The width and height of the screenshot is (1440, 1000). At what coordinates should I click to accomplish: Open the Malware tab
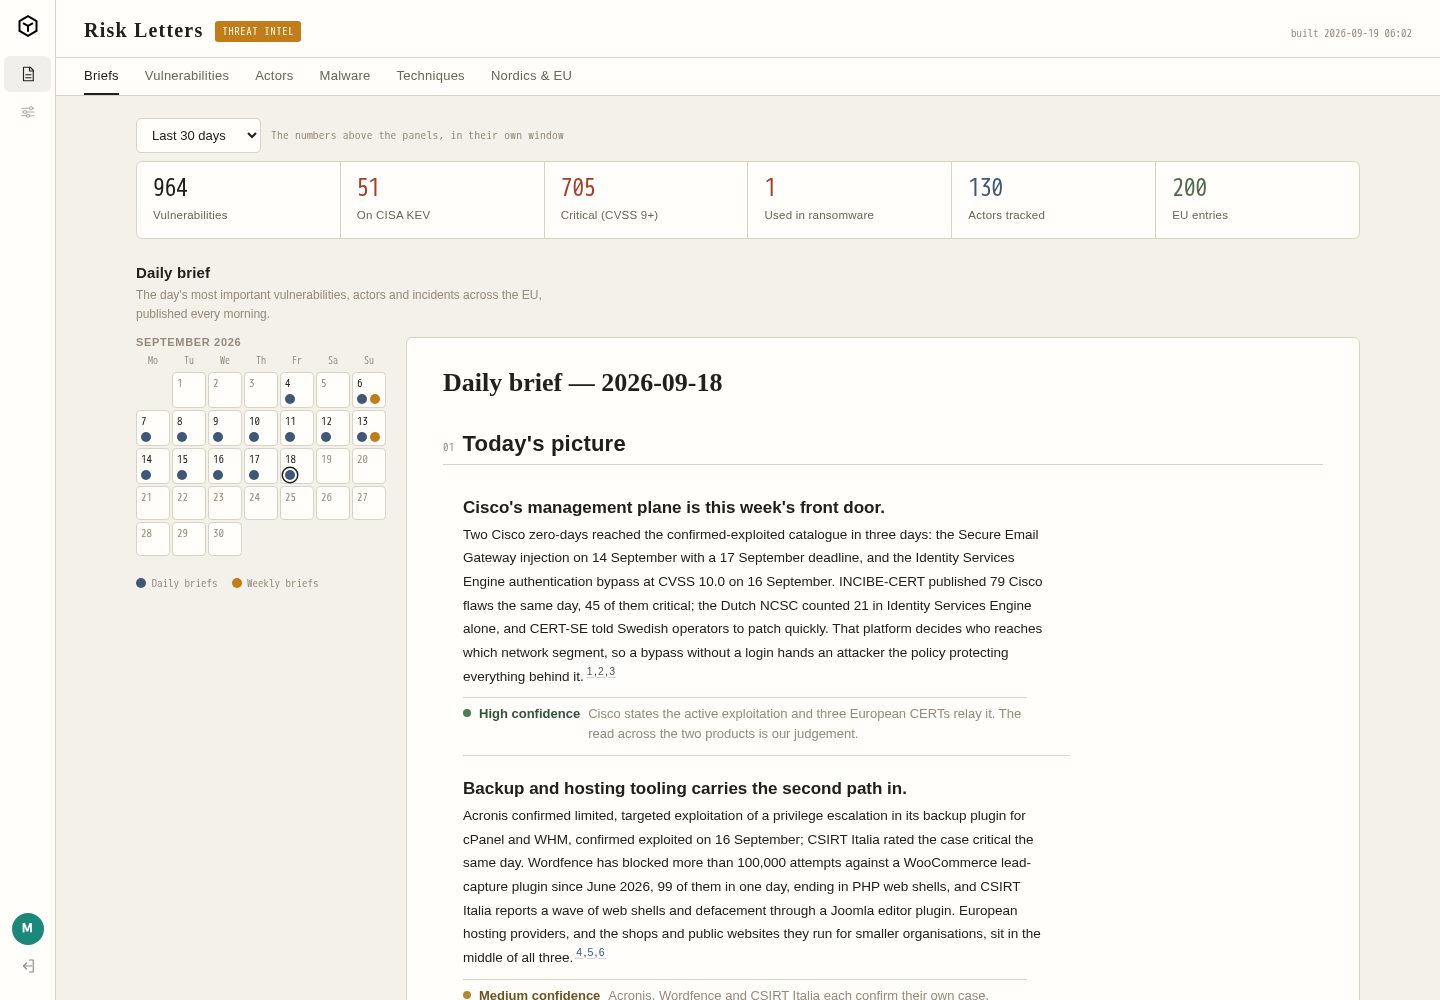pyautogui.click(x=345, y=76)
